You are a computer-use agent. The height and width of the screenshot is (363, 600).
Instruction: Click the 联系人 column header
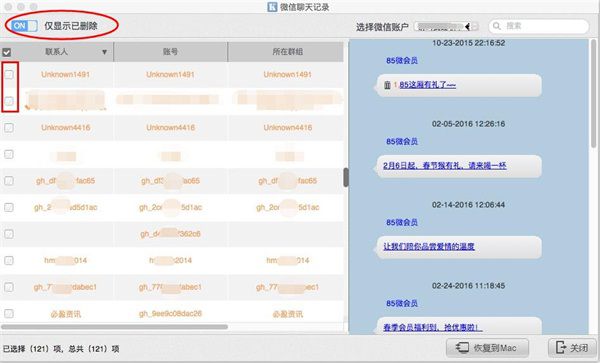coord(57,52)
